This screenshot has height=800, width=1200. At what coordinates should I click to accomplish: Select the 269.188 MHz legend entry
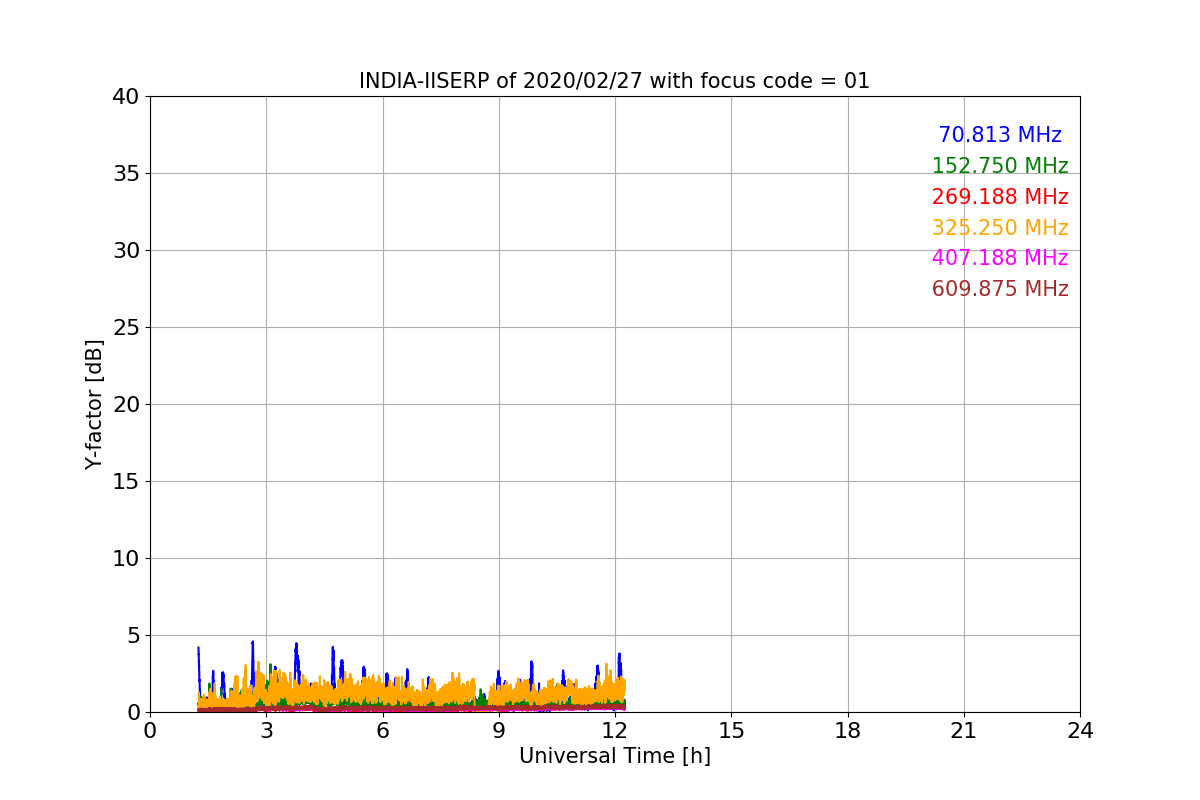1000,197
